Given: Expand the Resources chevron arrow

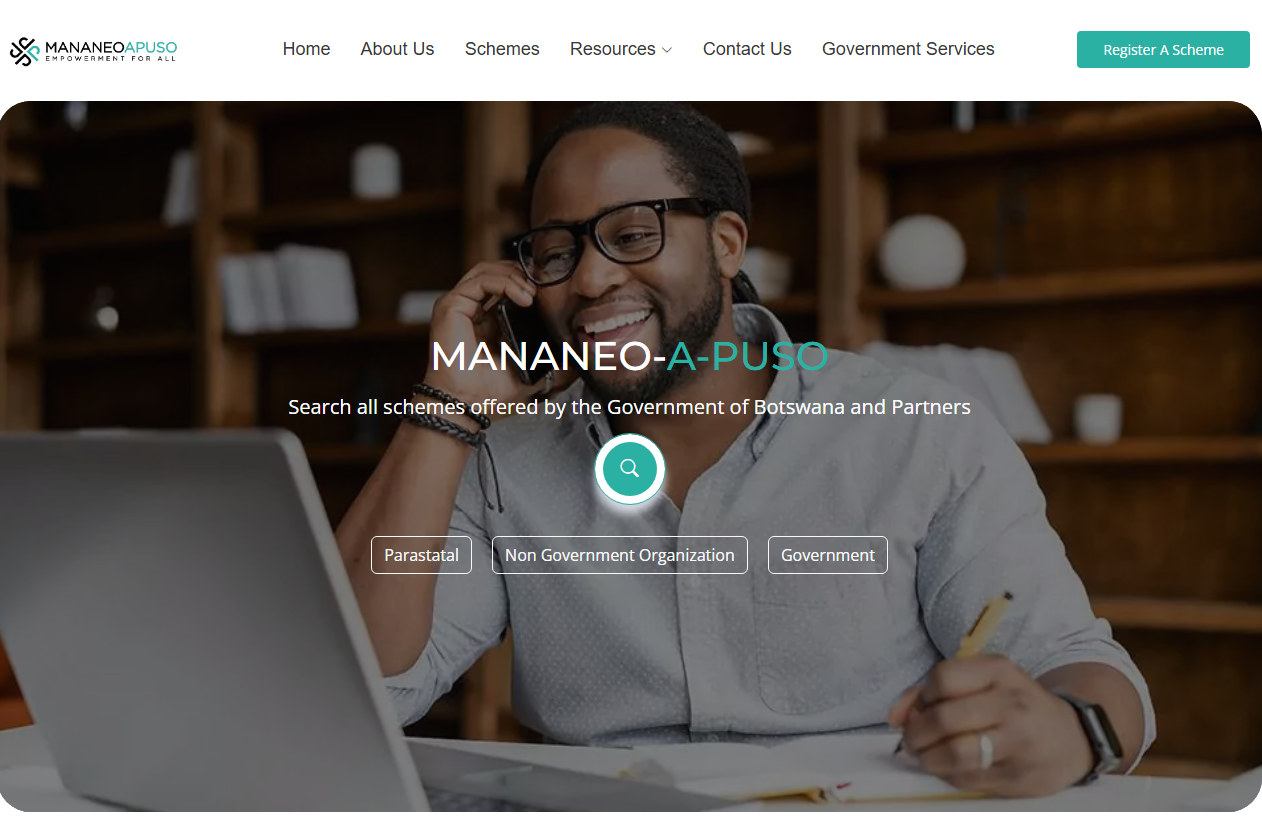Looking at the screenshot, I should click(x=667, y=50).
